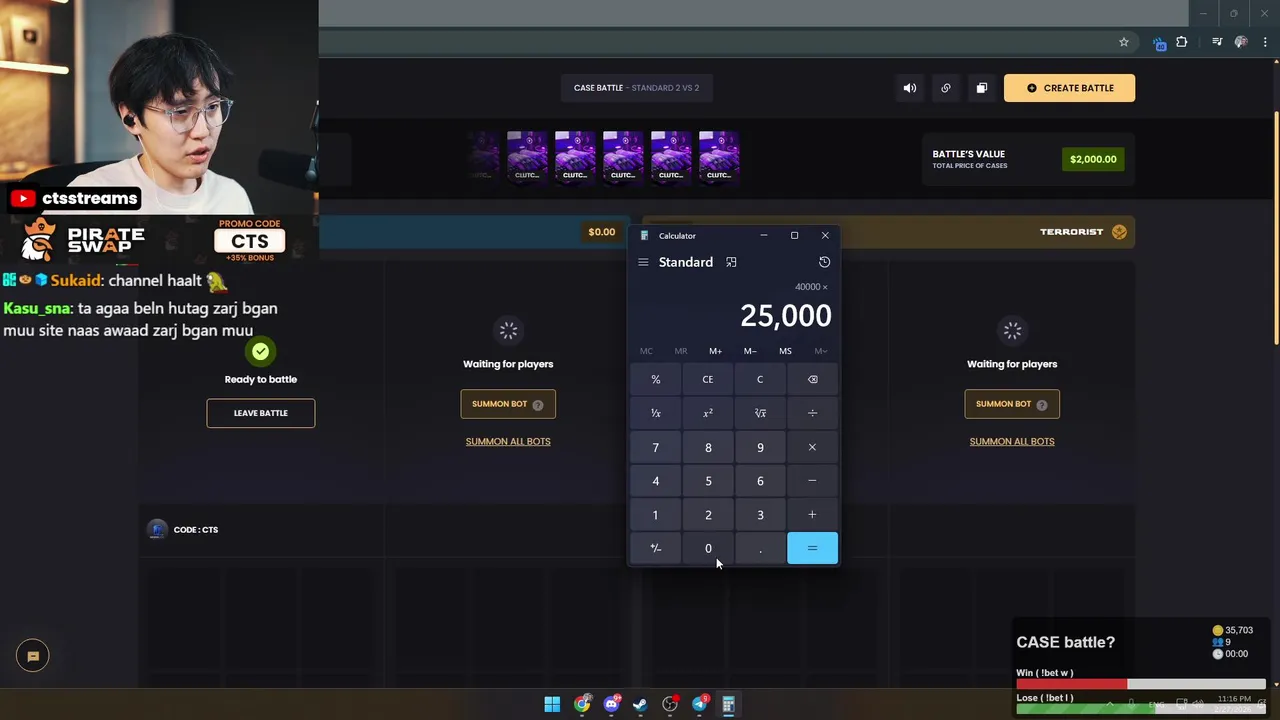The width and height of the screenshot is (1280, 720).
Task: Click the blue extension icon with badge
Action: click(x=1159, y=43)
